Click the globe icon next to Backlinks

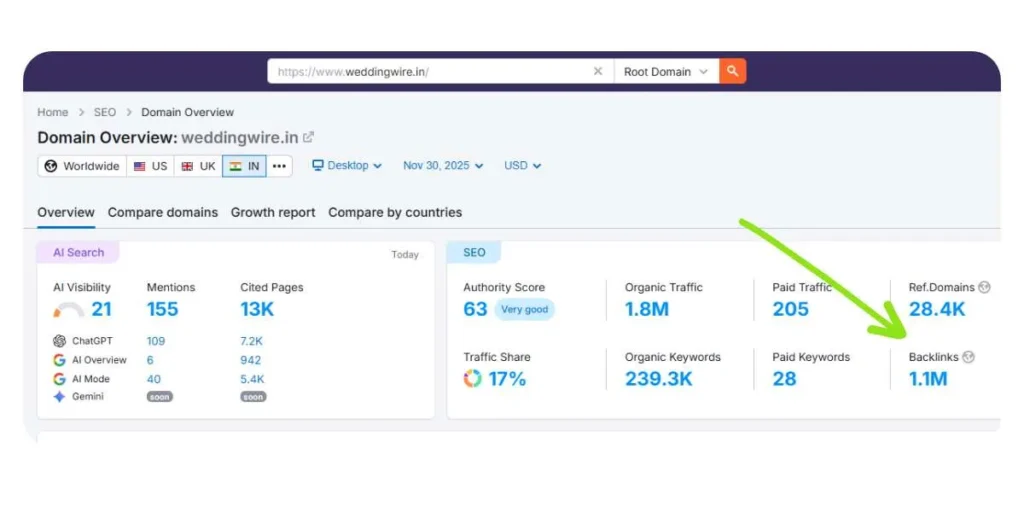click(x=968, y=357)
